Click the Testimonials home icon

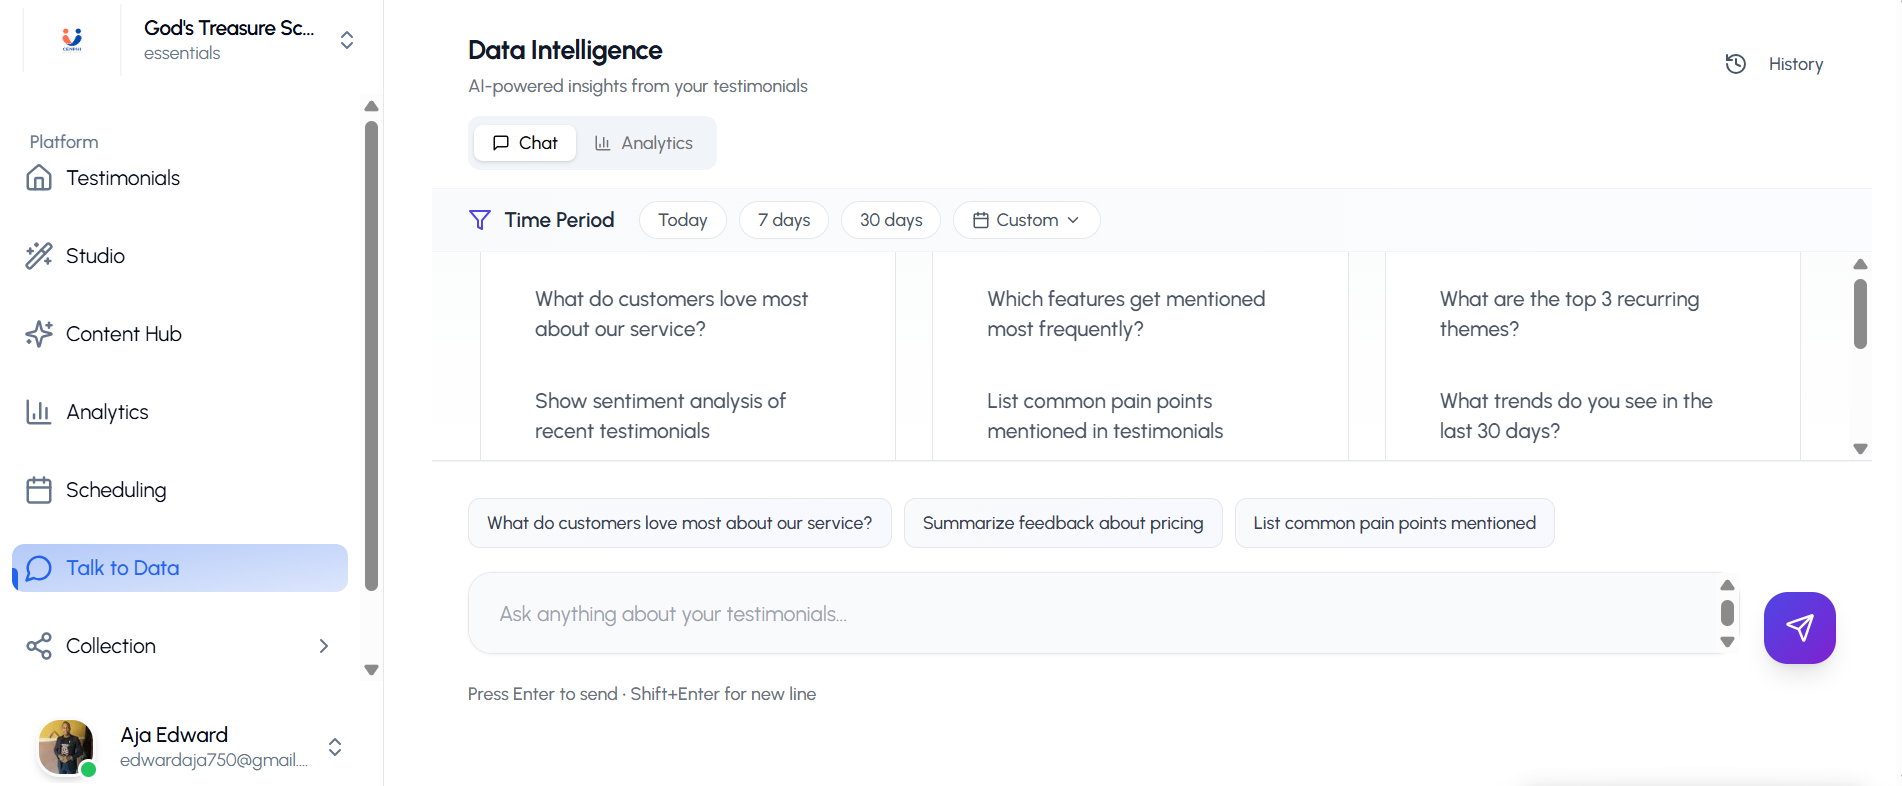click(39, 178)
